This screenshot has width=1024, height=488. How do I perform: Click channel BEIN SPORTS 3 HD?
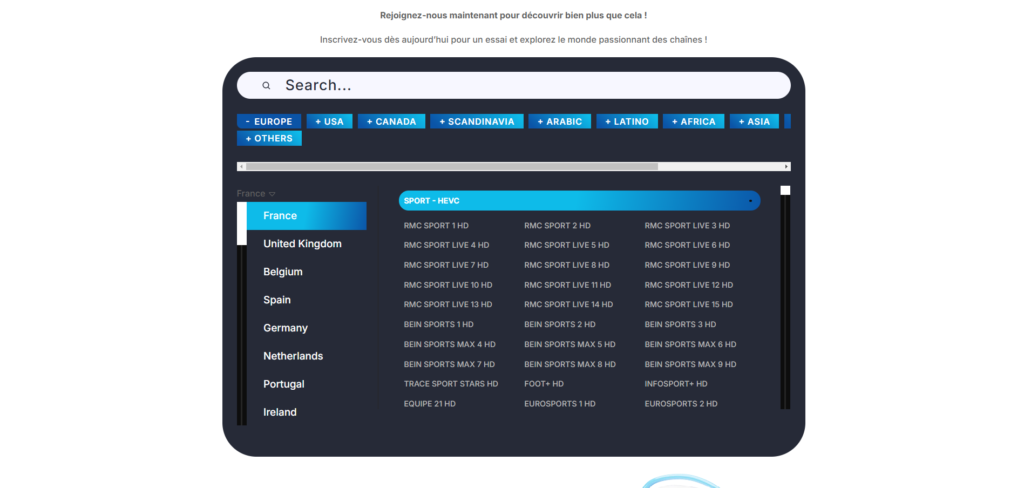tap(680, 324)
